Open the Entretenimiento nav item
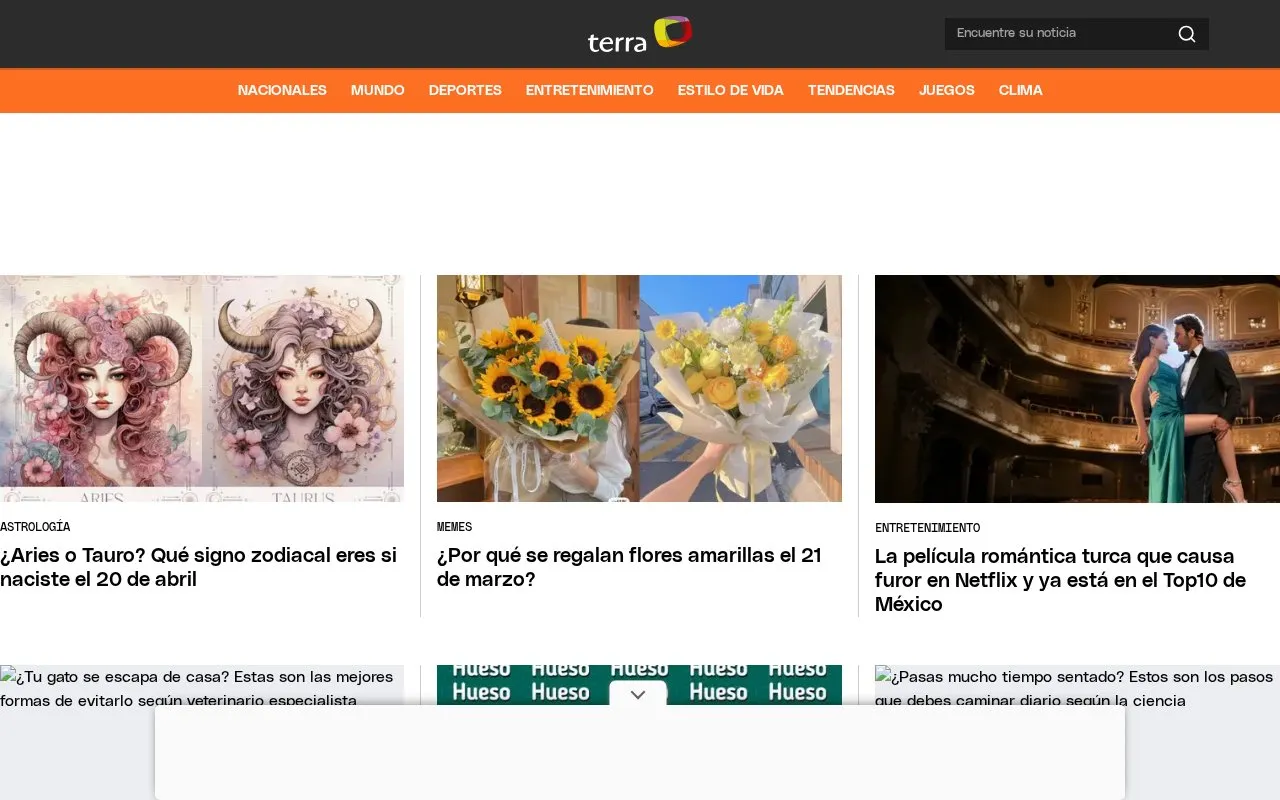 pyautogui.click(x=590, y=90)
